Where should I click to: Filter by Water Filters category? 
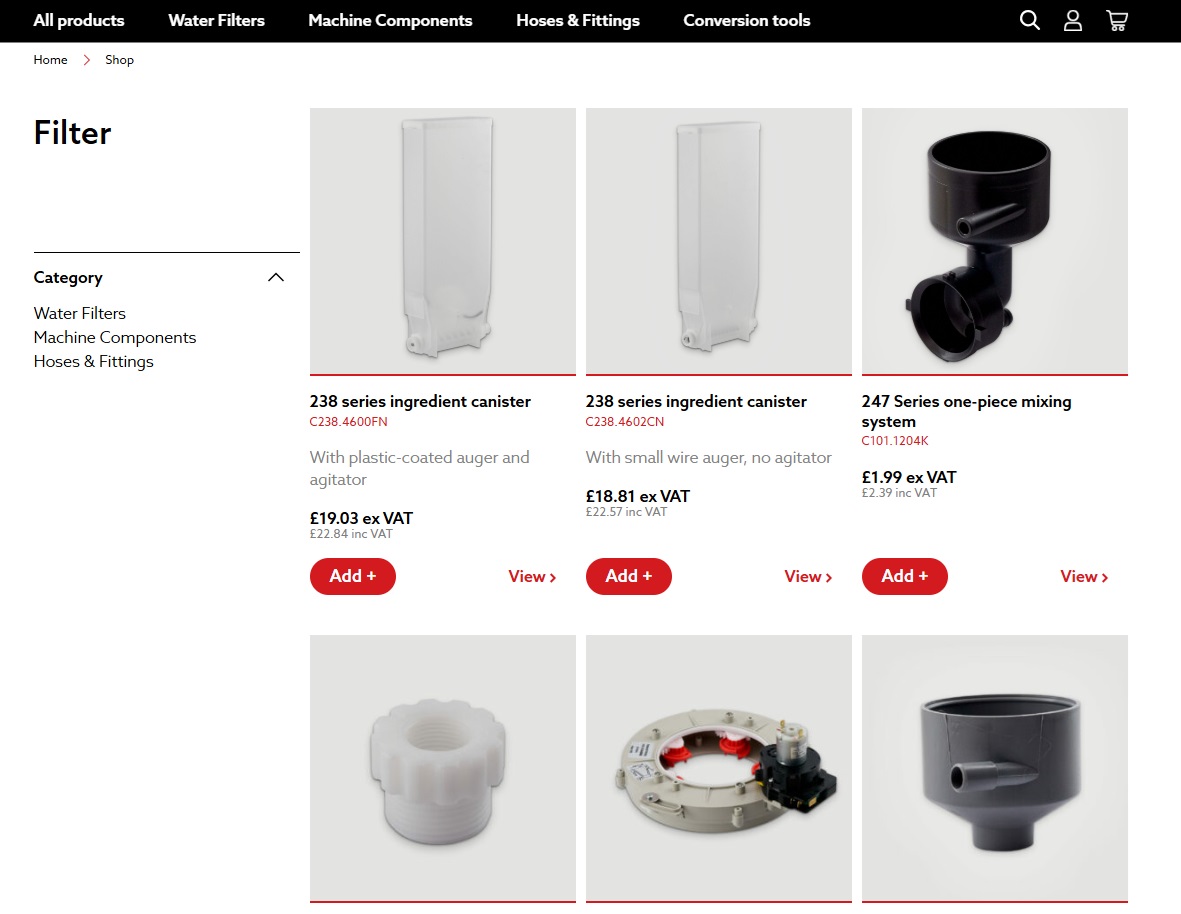tap(80, 313)
